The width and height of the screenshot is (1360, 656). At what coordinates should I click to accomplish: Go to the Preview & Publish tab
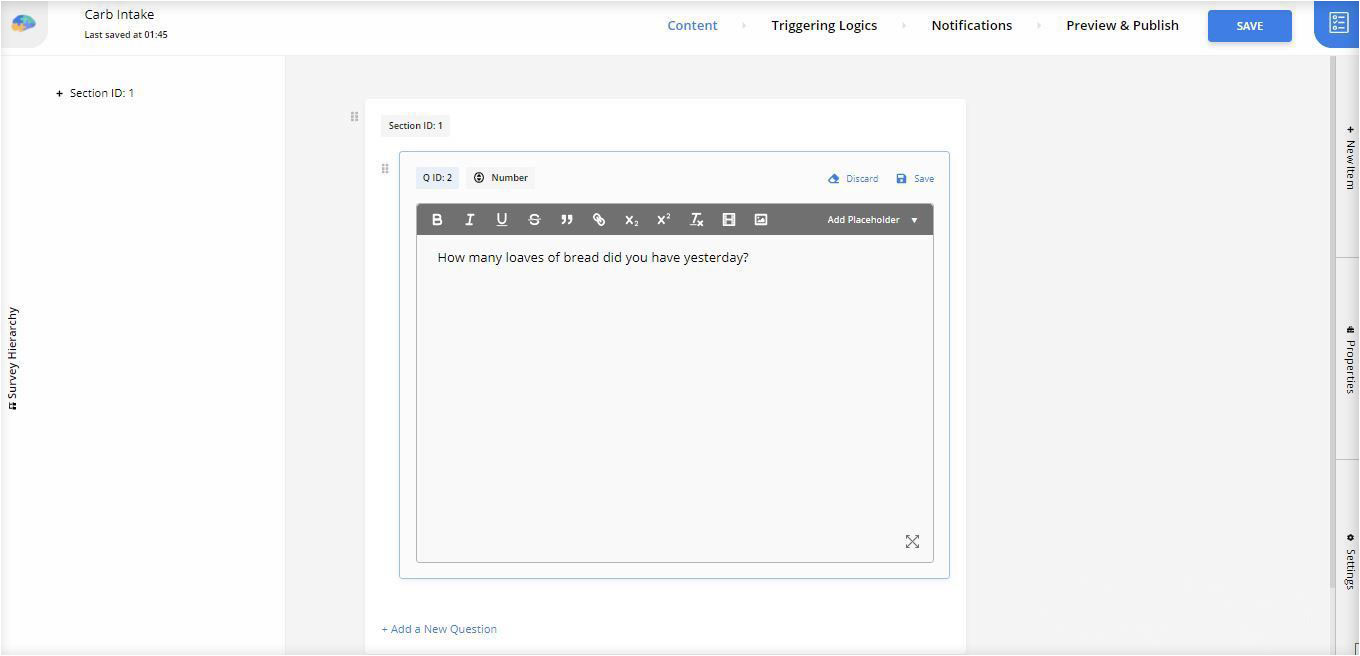click(x=1122, y=26)
